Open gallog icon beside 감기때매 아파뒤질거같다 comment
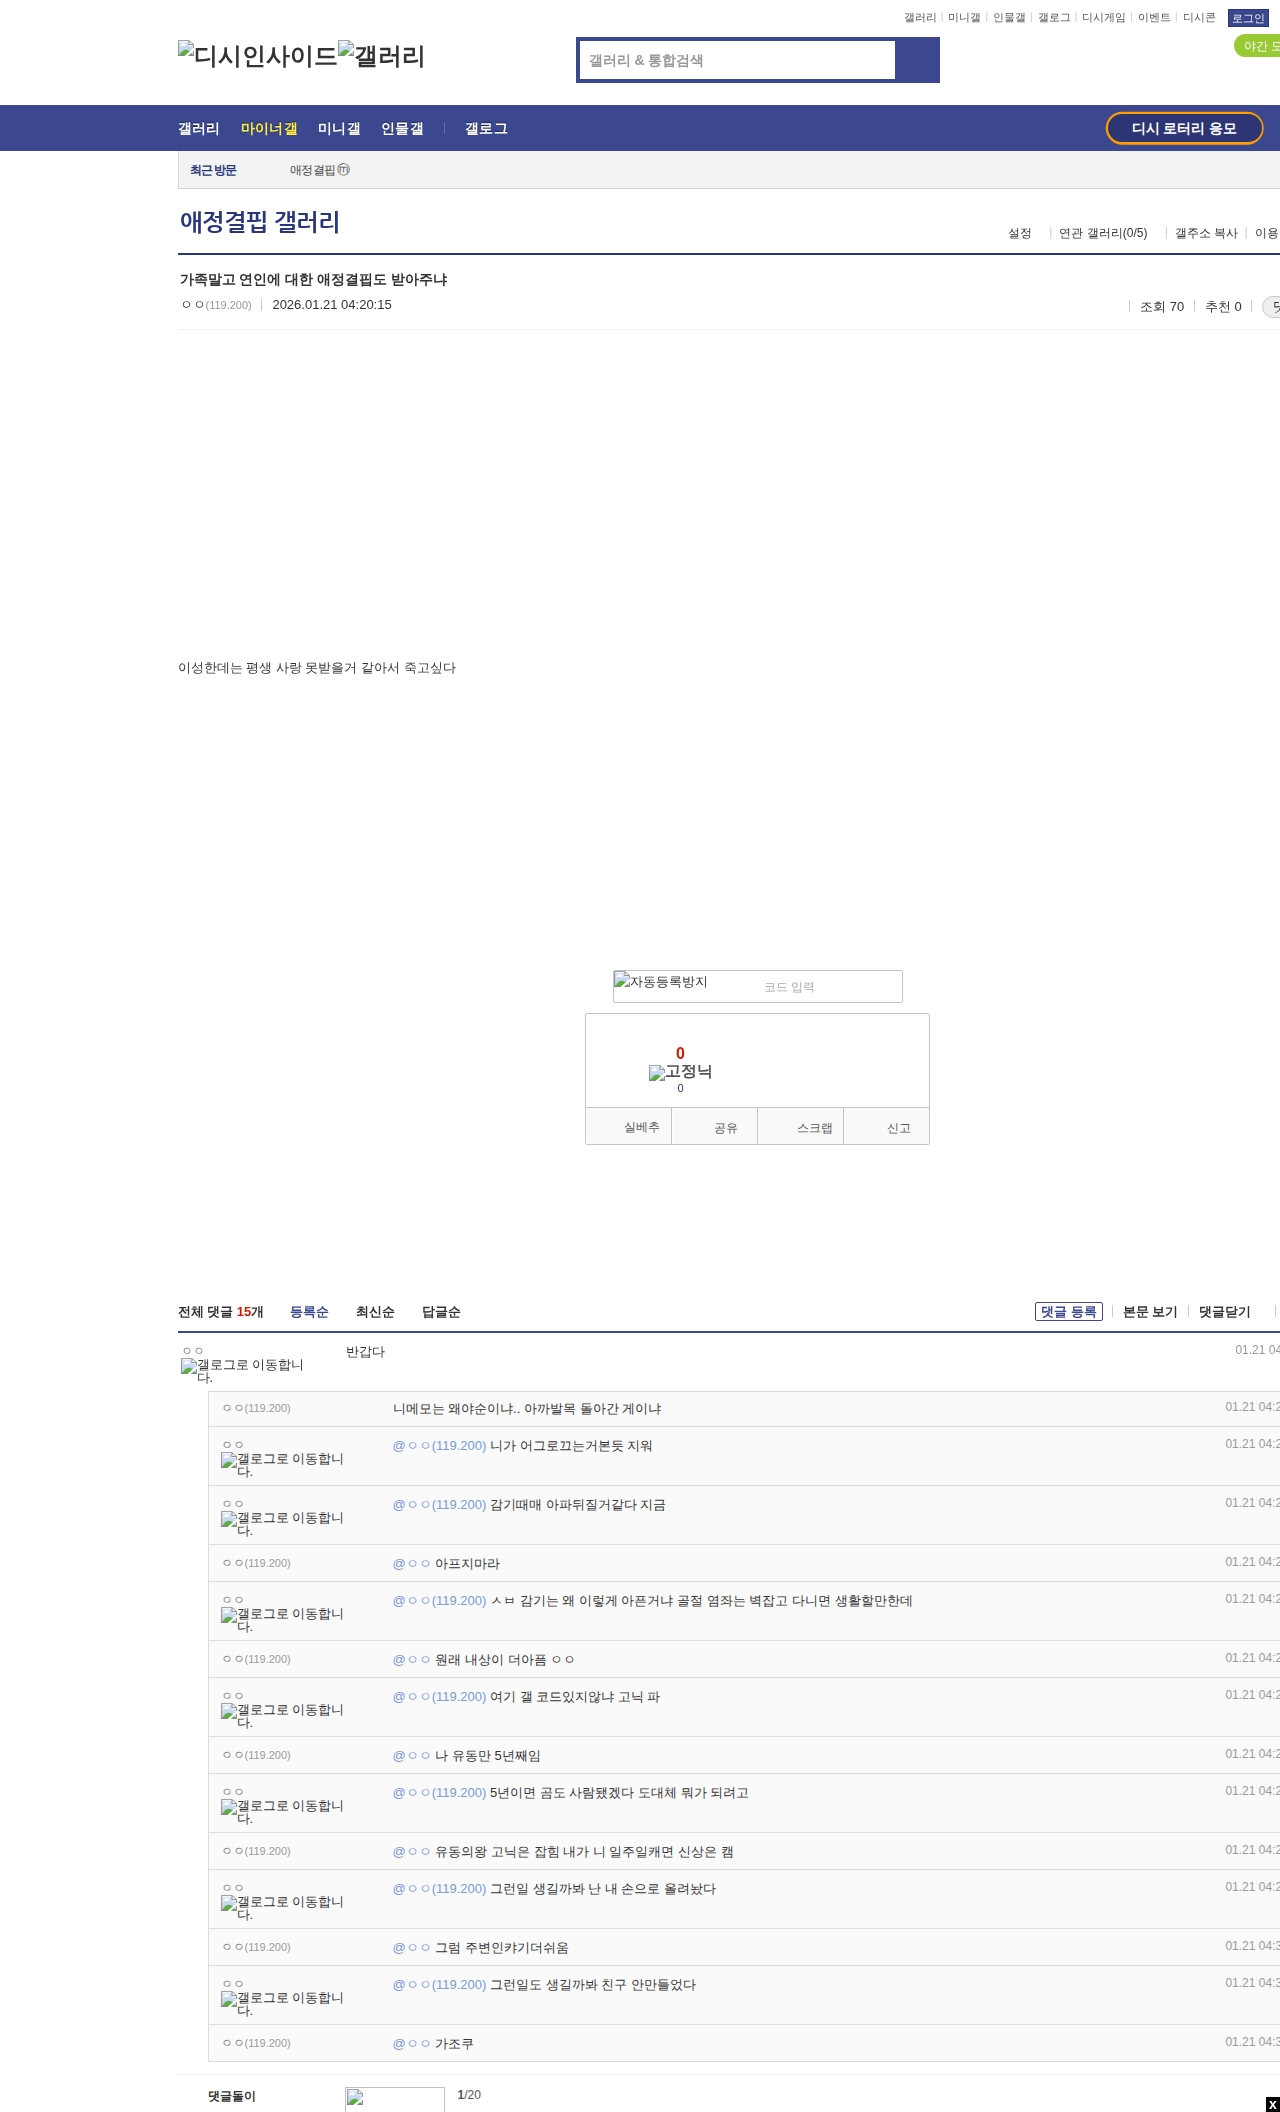This screenshot has width=1280, height=2112. click(282, 1523)
